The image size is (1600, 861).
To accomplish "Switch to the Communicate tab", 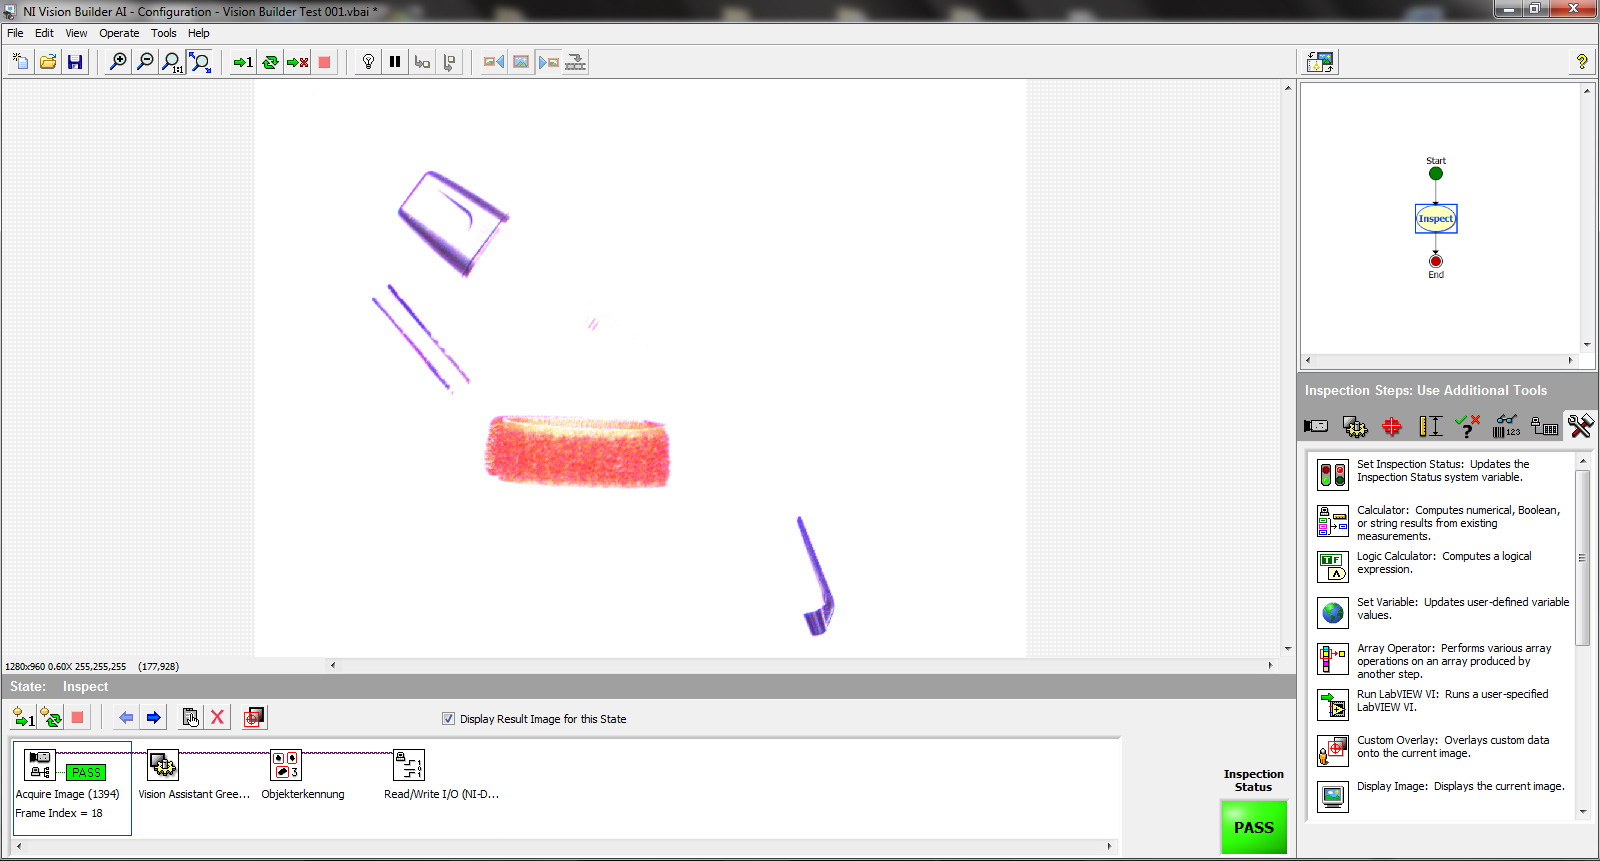I will (x=1544, y=427).
